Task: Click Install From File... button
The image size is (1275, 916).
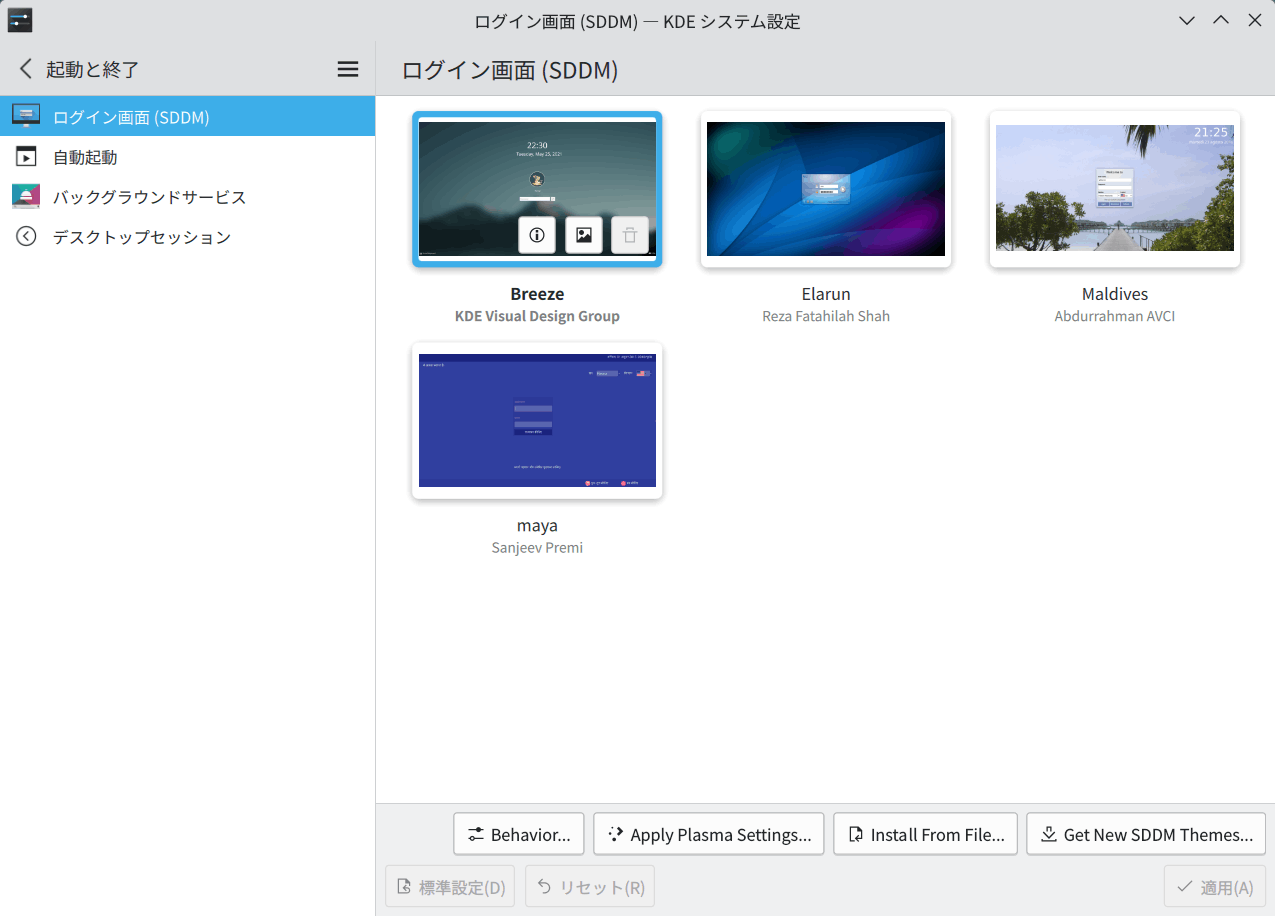Action: pos(926,834)
